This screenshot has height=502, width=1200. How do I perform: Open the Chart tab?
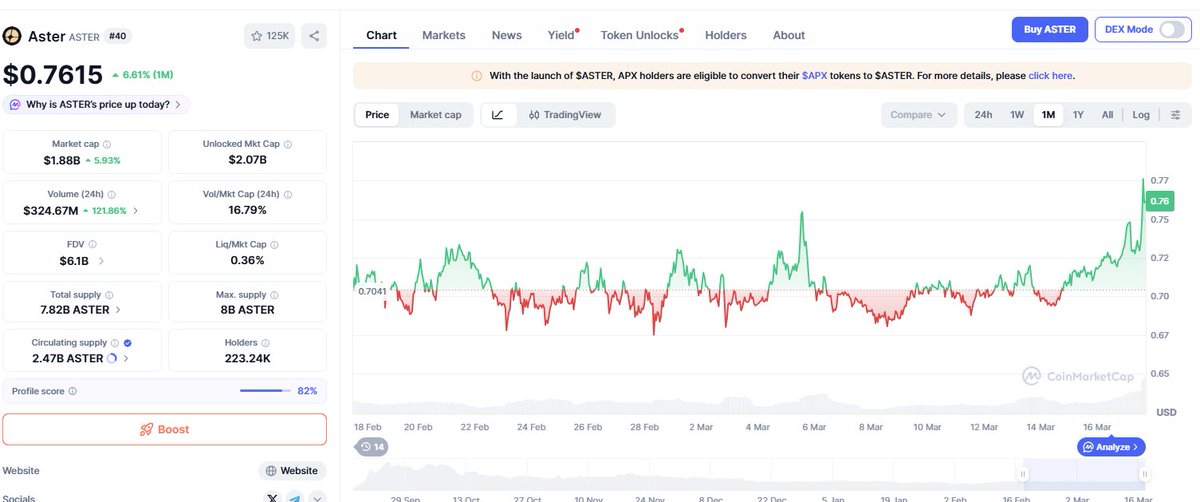tap(381, 35)
